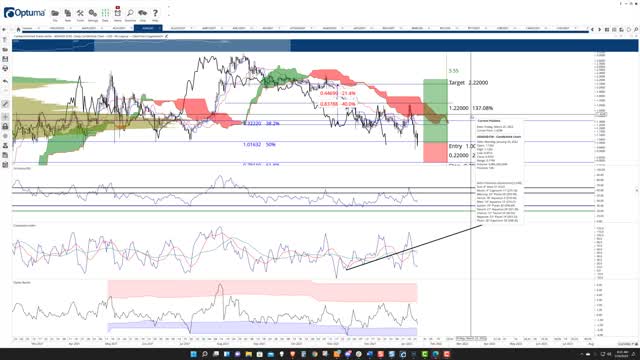Click the Optuma logo

pos(24,13)
